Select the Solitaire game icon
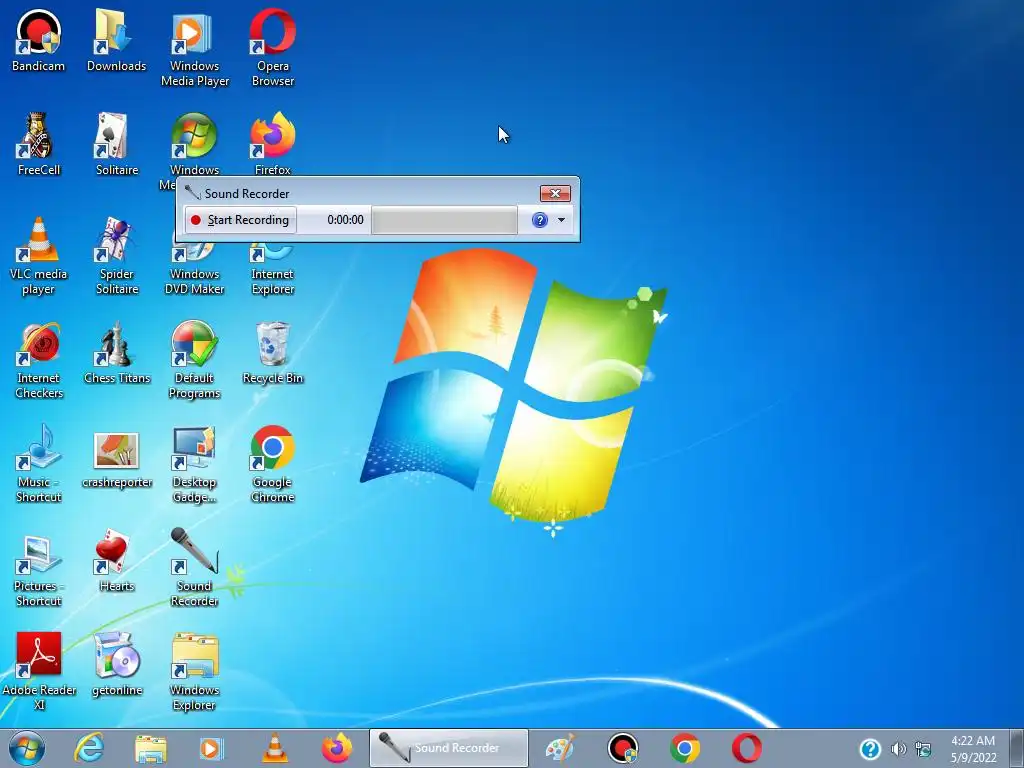This screenshot has height=768, width=1024. [x=116, y=144]
